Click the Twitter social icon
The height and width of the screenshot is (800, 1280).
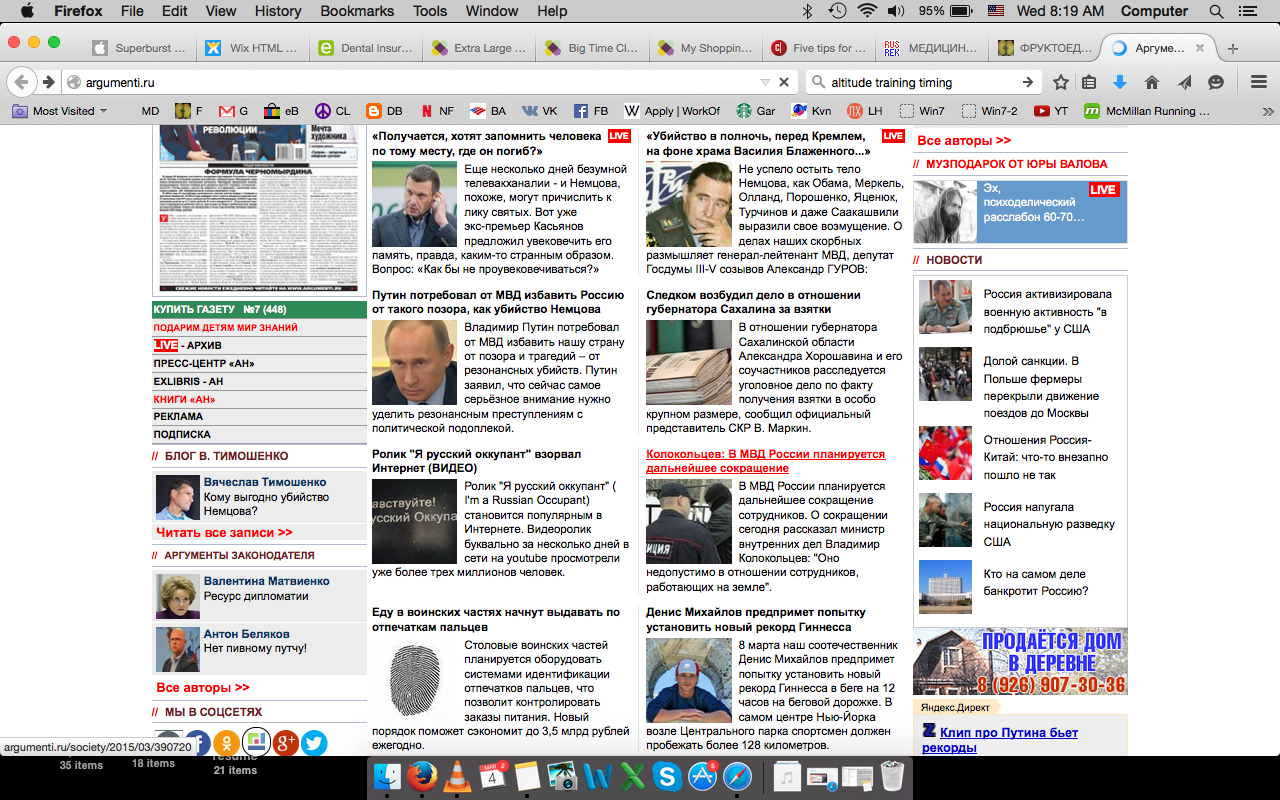click(314, 742)
